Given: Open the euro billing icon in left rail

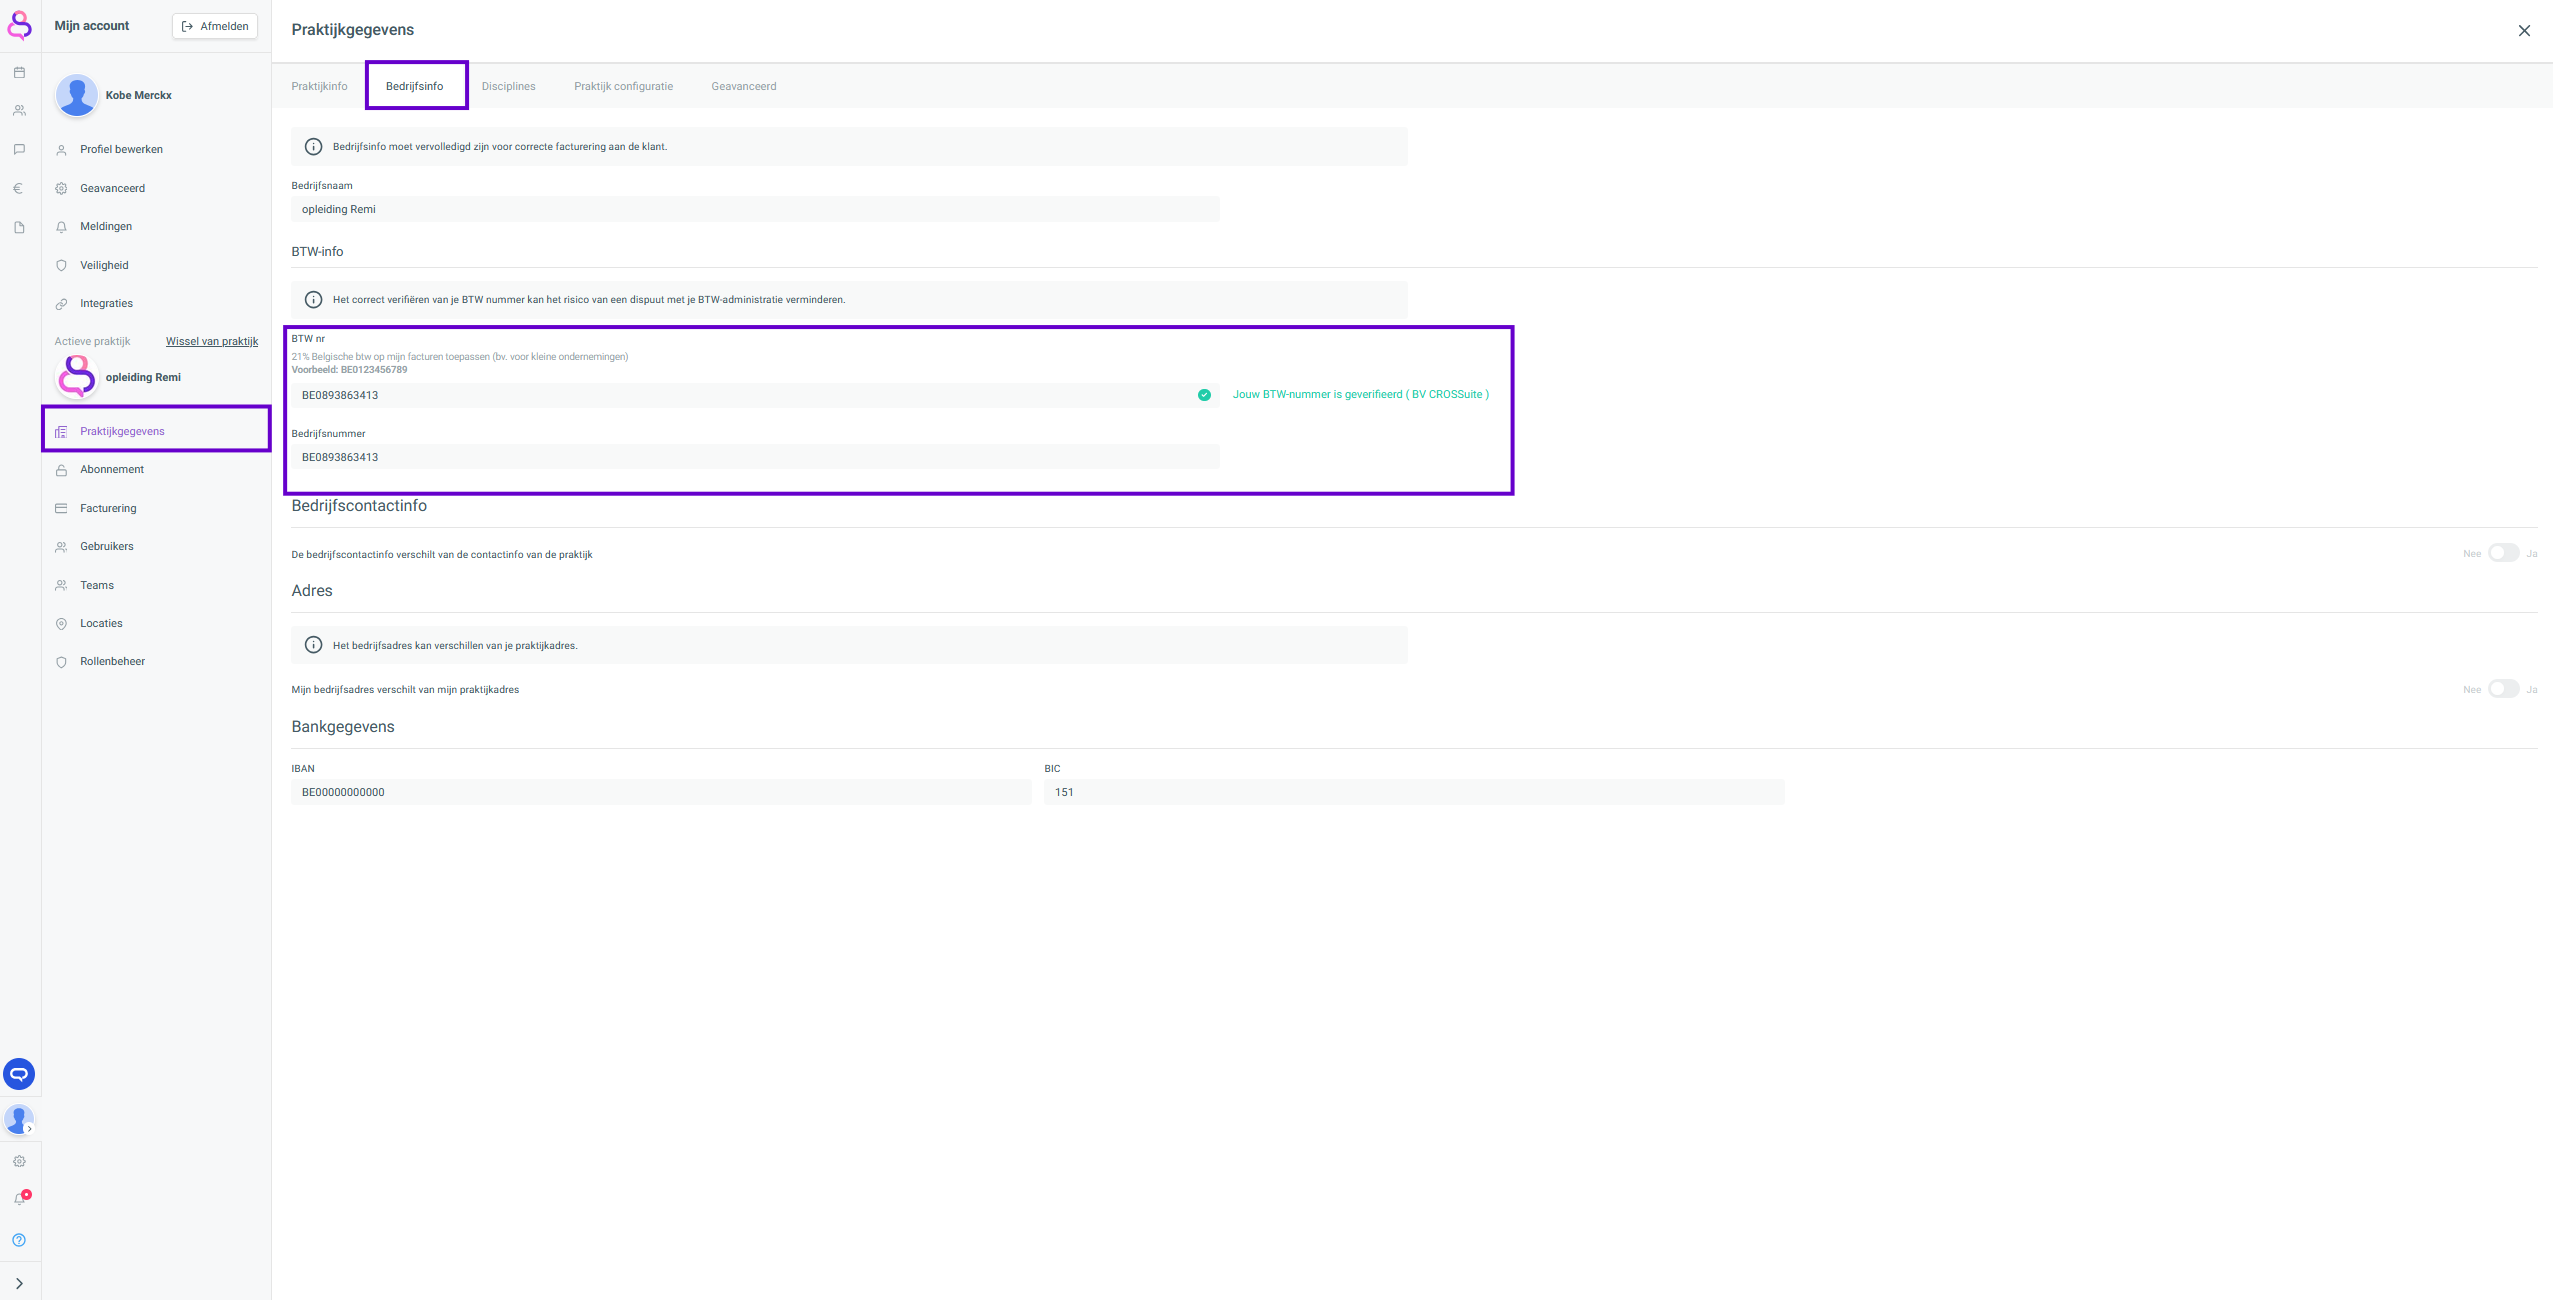Looking at the screenshot, I should [19, 188].
